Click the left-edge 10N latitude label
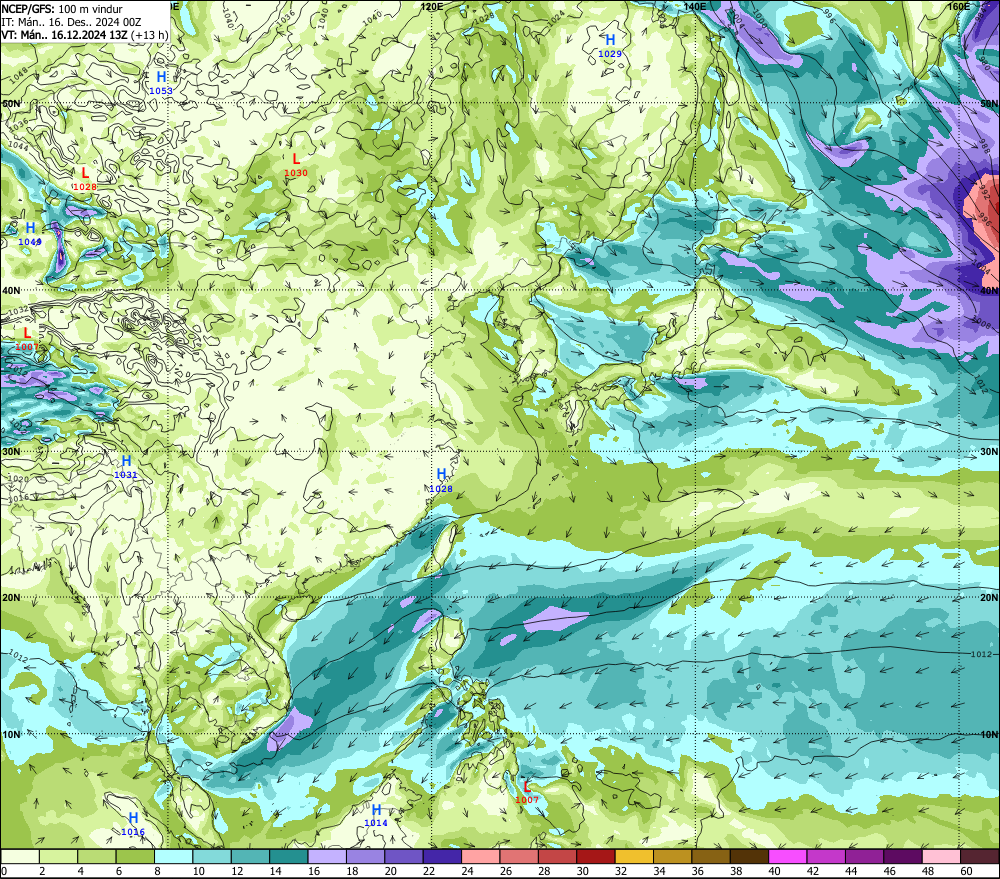Image resolution: width=1000 pixels, height=879 pixels. click(x=11, y=734)
